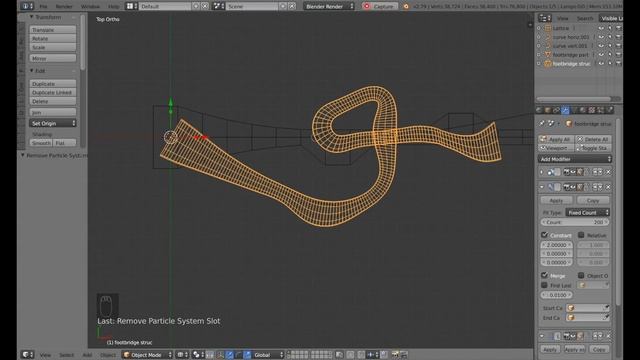The height and width of the screenshot is (360, 640).
Task: Collapse the Edit panel
Action: (x=31, y=71)
